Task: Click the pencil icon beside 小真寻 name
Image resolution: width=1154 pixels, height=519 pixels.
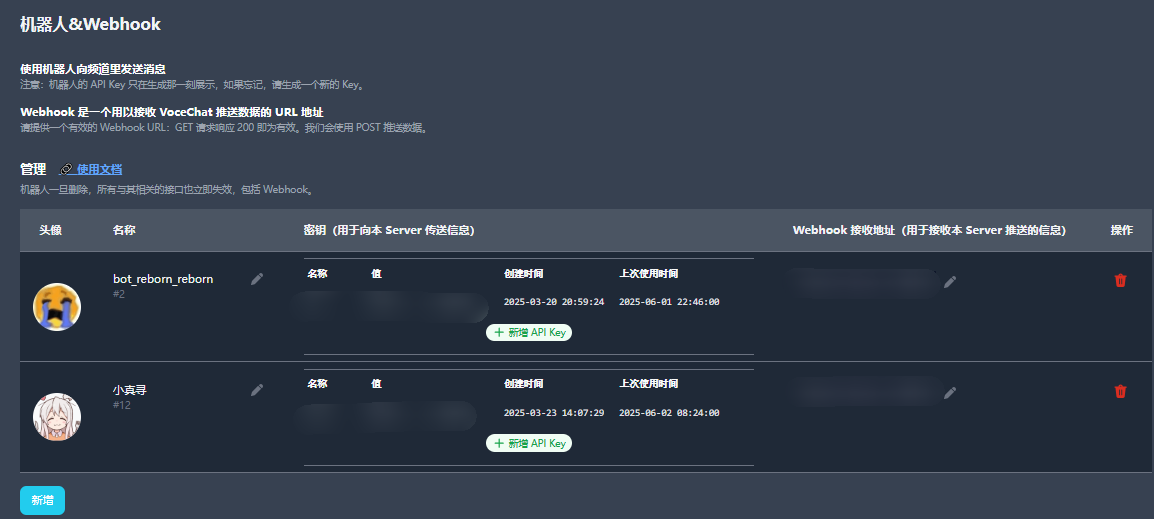Action: tap(257, 390)
